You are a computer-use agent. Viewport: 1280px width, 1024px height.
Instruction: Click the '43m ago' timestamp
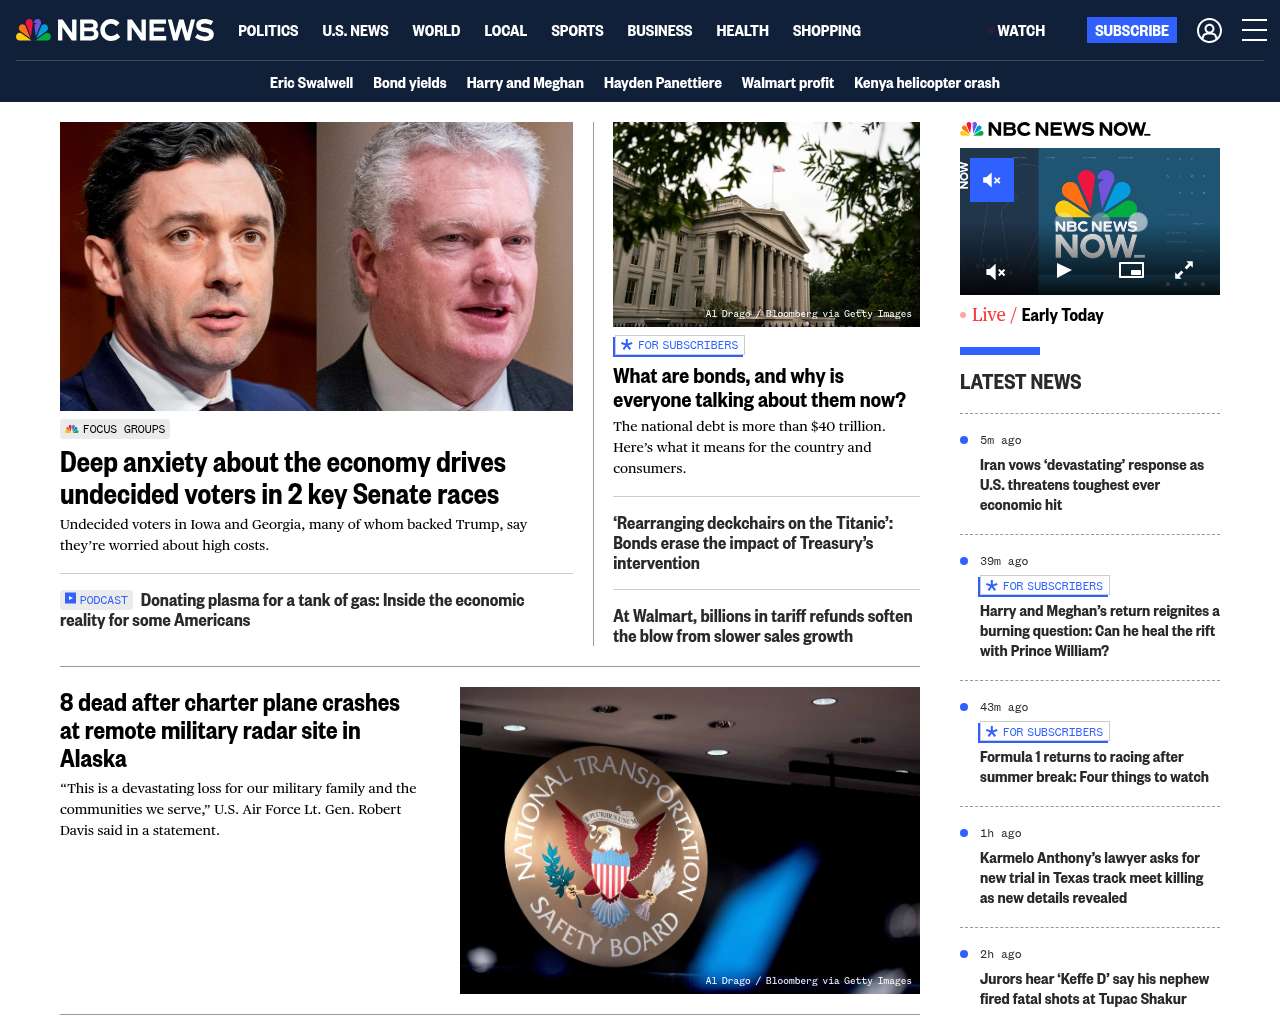click(1004, 707)
